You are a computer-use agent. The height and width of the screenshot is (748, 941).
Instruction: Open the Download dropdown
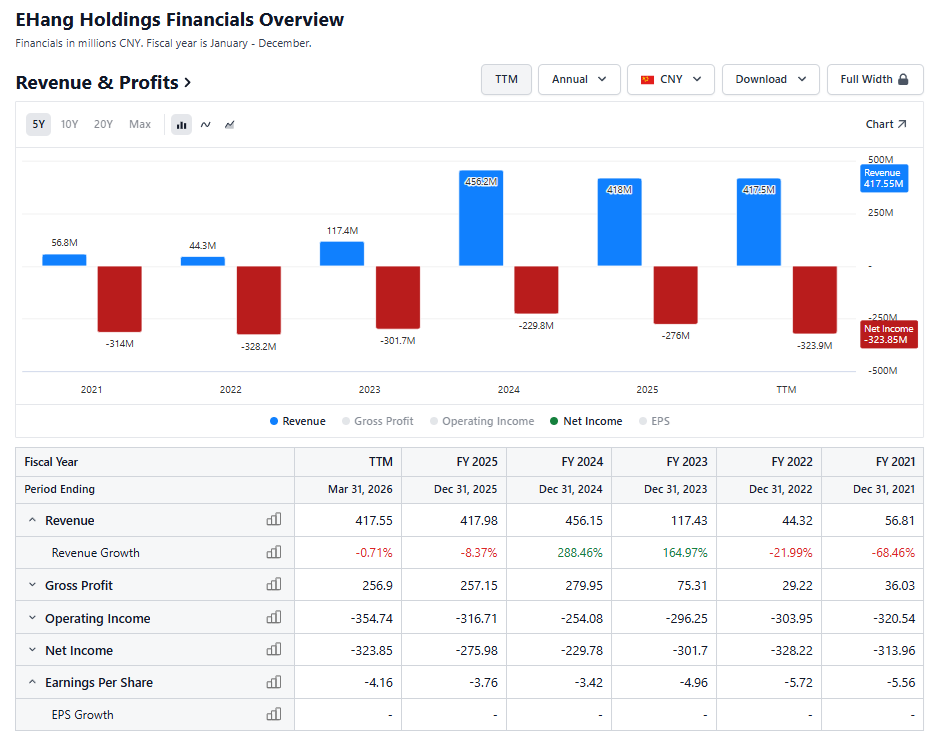click(771, 79)
